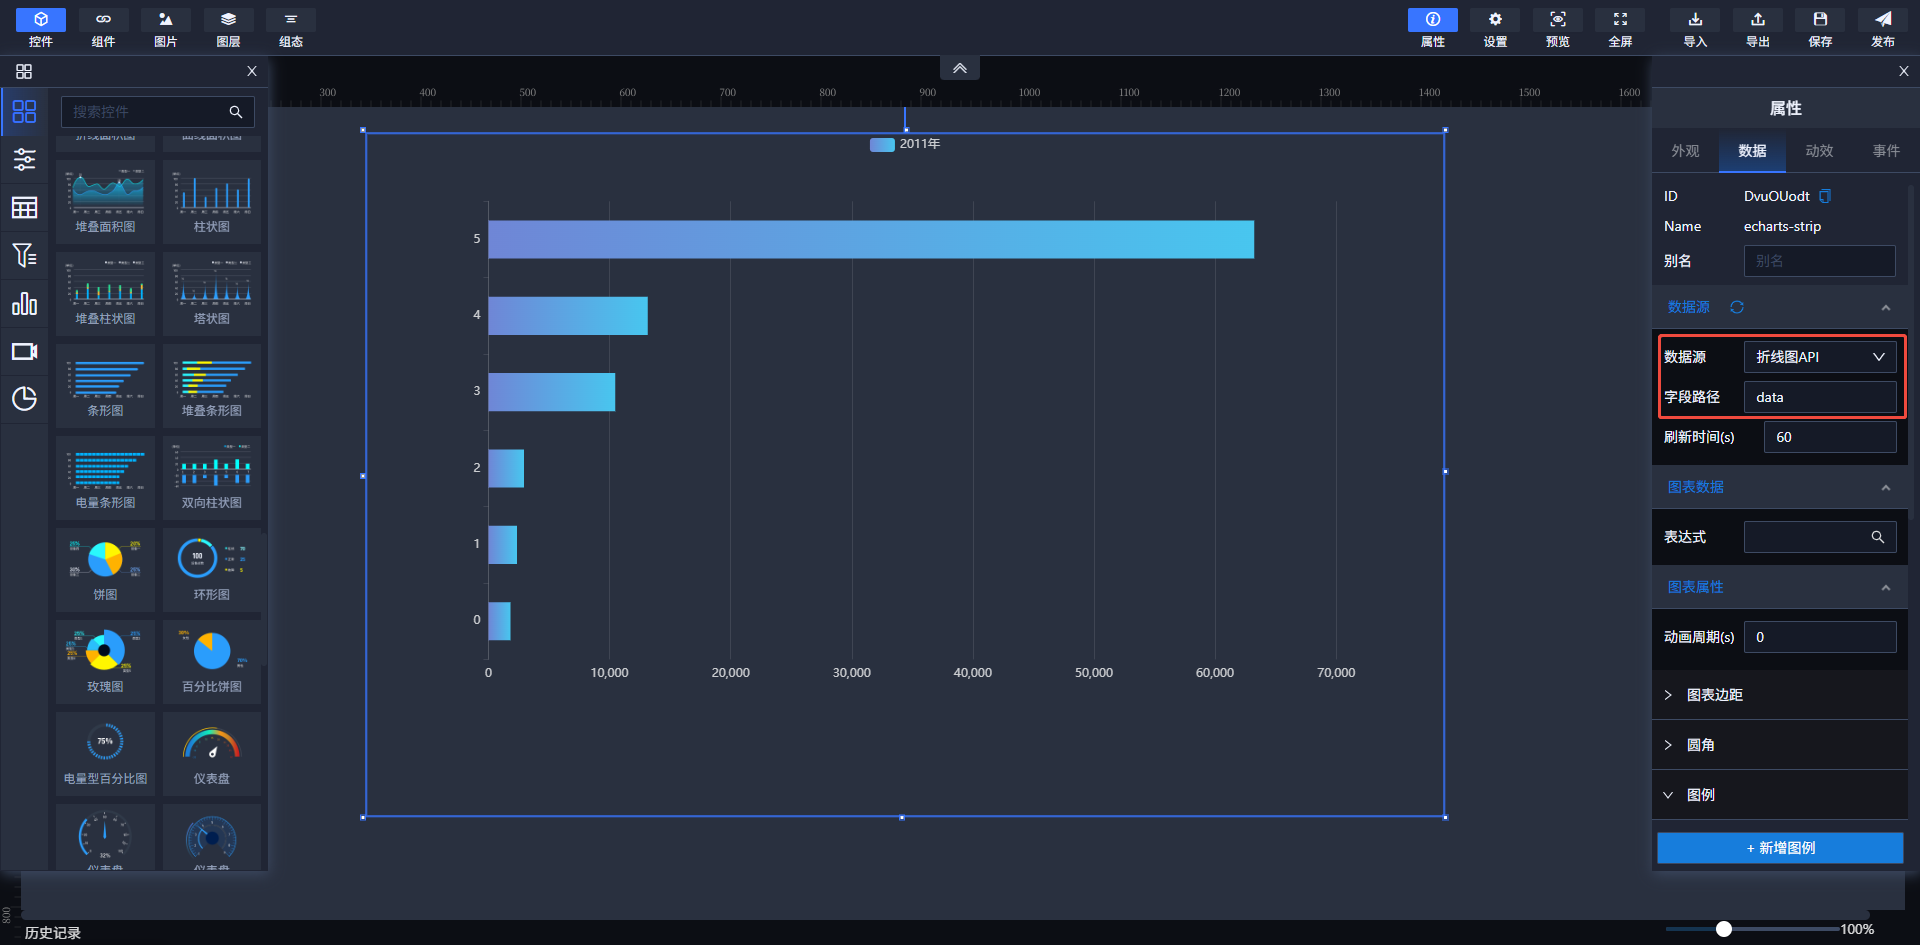This screenshot has height=945, width=1920.
Task: Click the 预览 preview icon
Action: pyautogui.click(x=1557, y=28)
